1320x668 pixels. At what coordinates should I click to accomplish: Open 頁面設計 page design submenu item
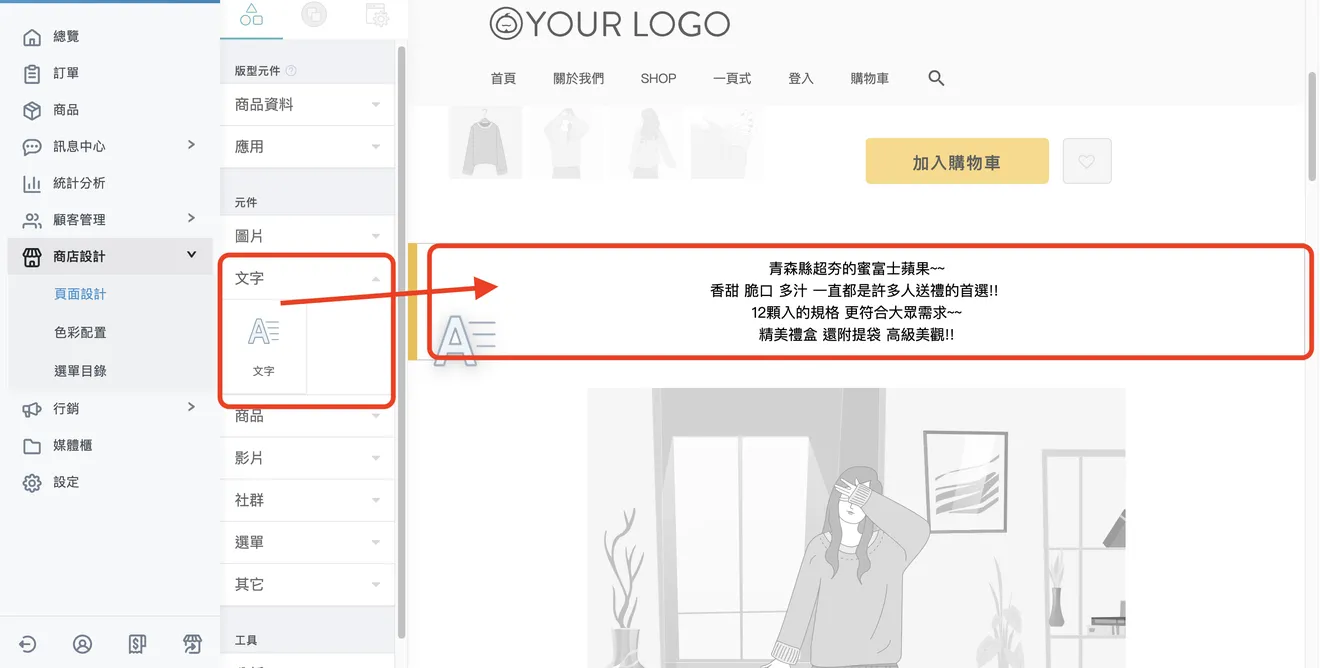[80, 295]
